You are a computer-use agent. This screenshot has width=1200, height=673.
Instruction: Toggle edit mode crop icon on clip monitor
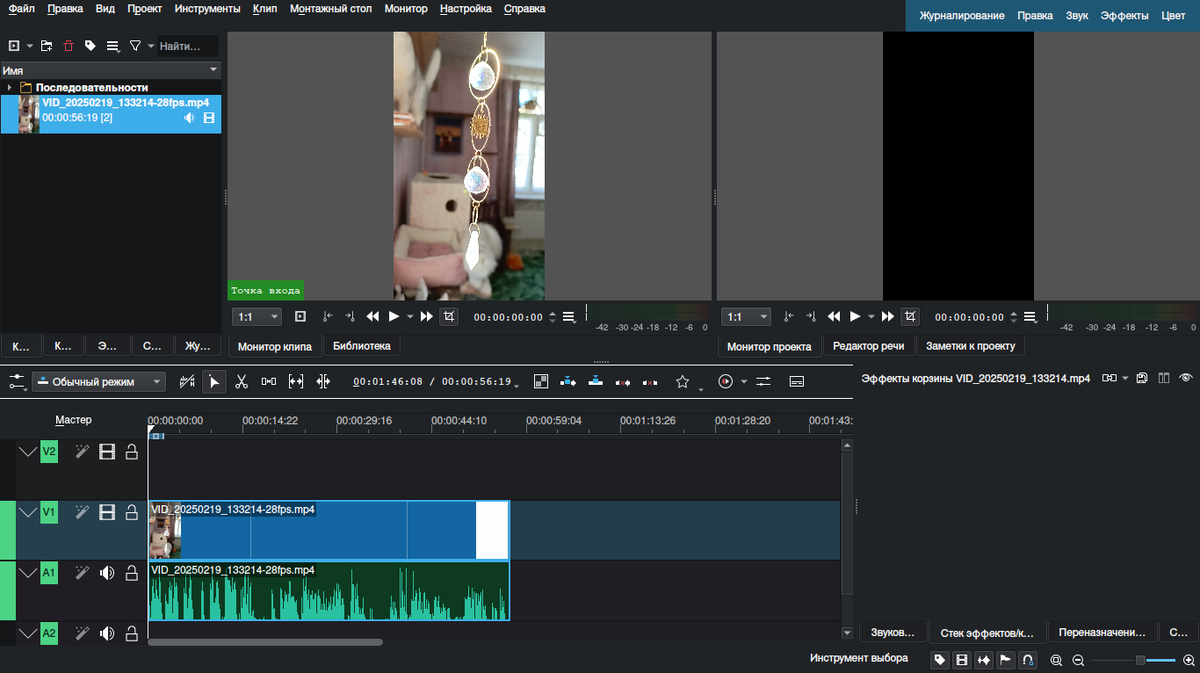pos(449,316)
